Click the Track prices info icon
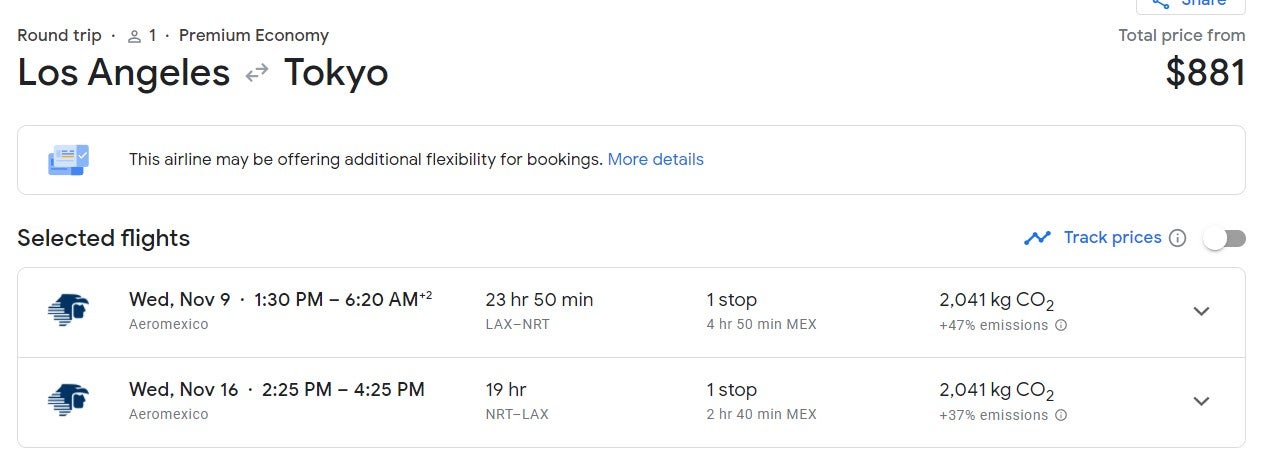1279x466 pixels. [x=1177, y=238]
